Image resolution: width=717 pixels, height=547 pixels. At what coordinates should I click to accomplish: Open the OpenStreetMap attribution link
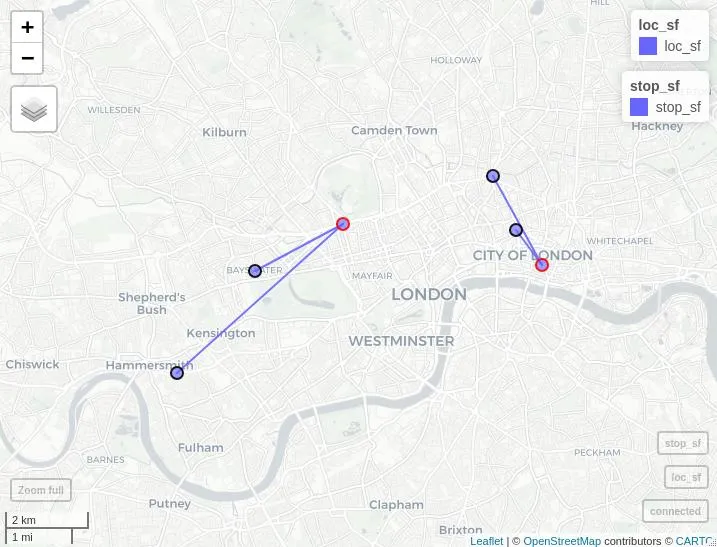tap(562, 541)
